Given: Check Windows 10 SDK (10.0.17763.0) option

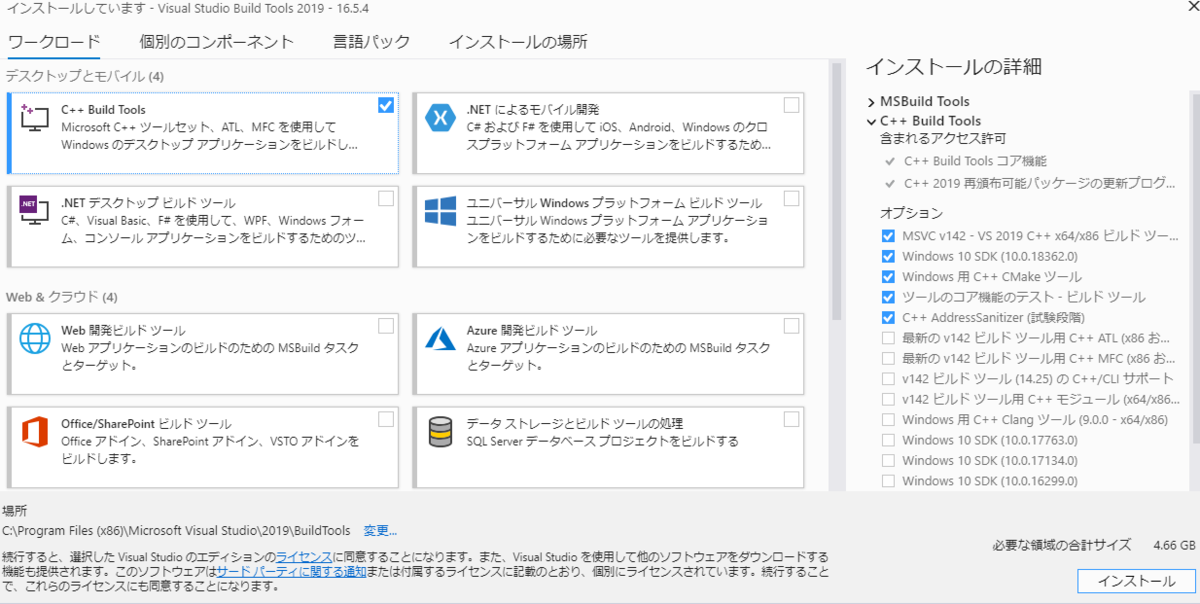Looking at the screenshot, I should [888, 440].
